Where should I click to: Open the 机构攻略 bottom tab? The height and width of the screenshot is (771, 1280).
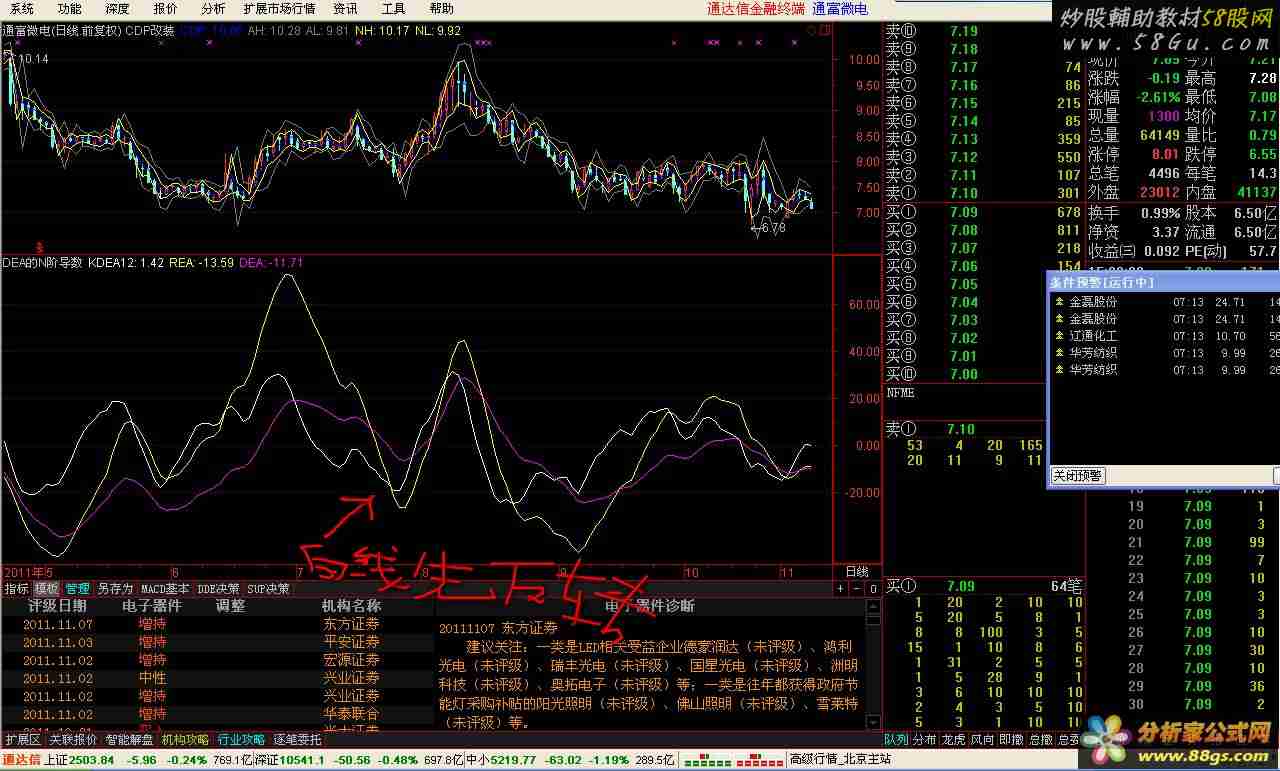coord(186,740)
